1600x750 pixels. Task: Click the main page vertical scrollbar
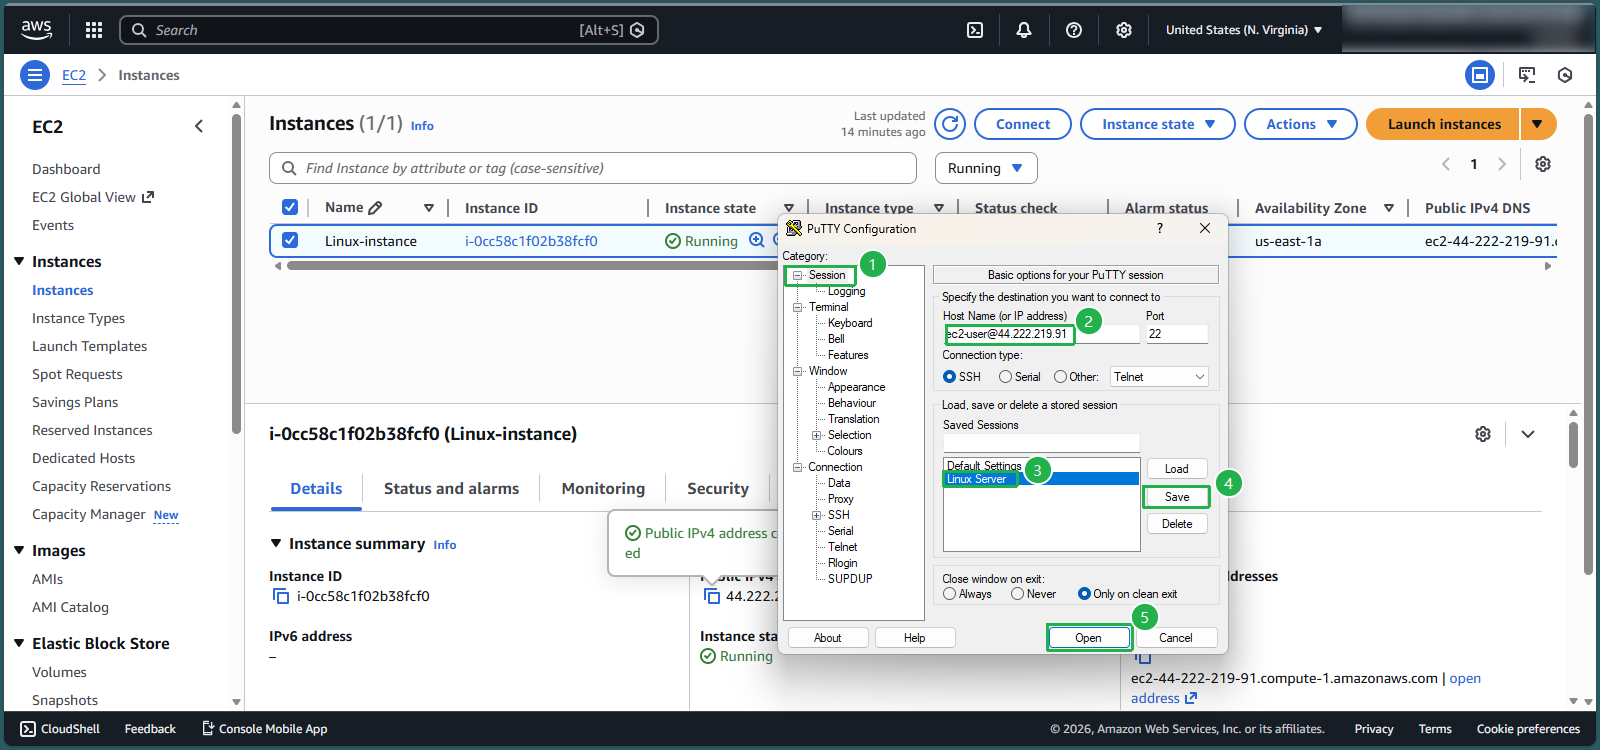tap(1588, 343)
